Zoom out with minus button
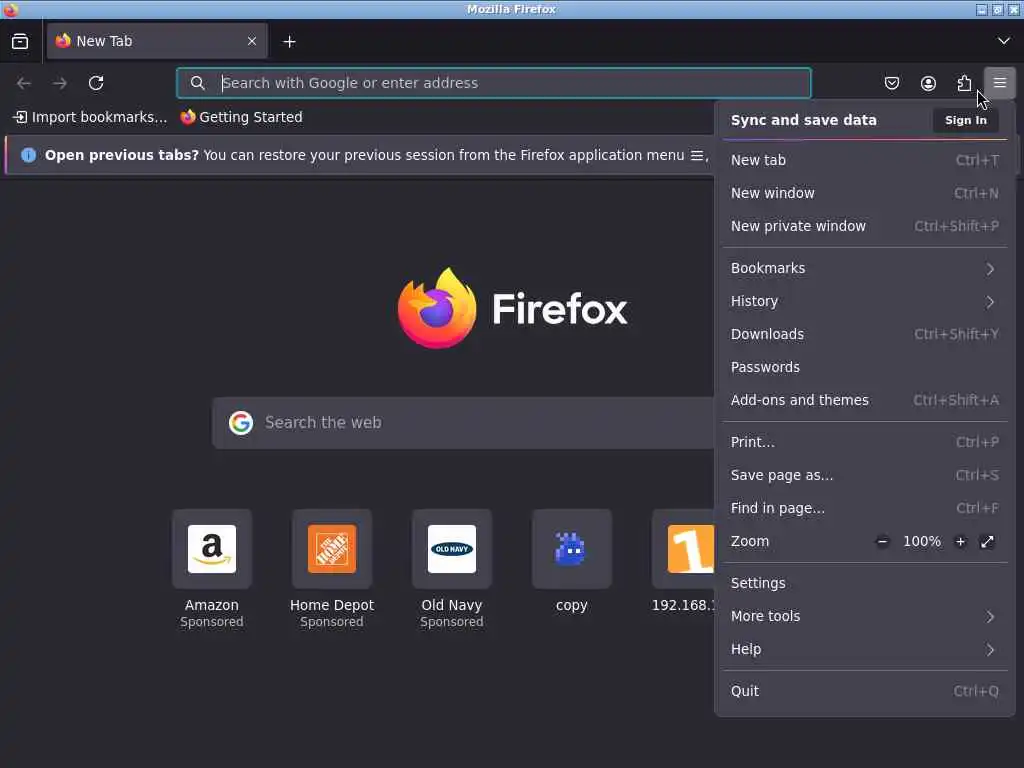Screen dimensions: 1024x768 882,541
